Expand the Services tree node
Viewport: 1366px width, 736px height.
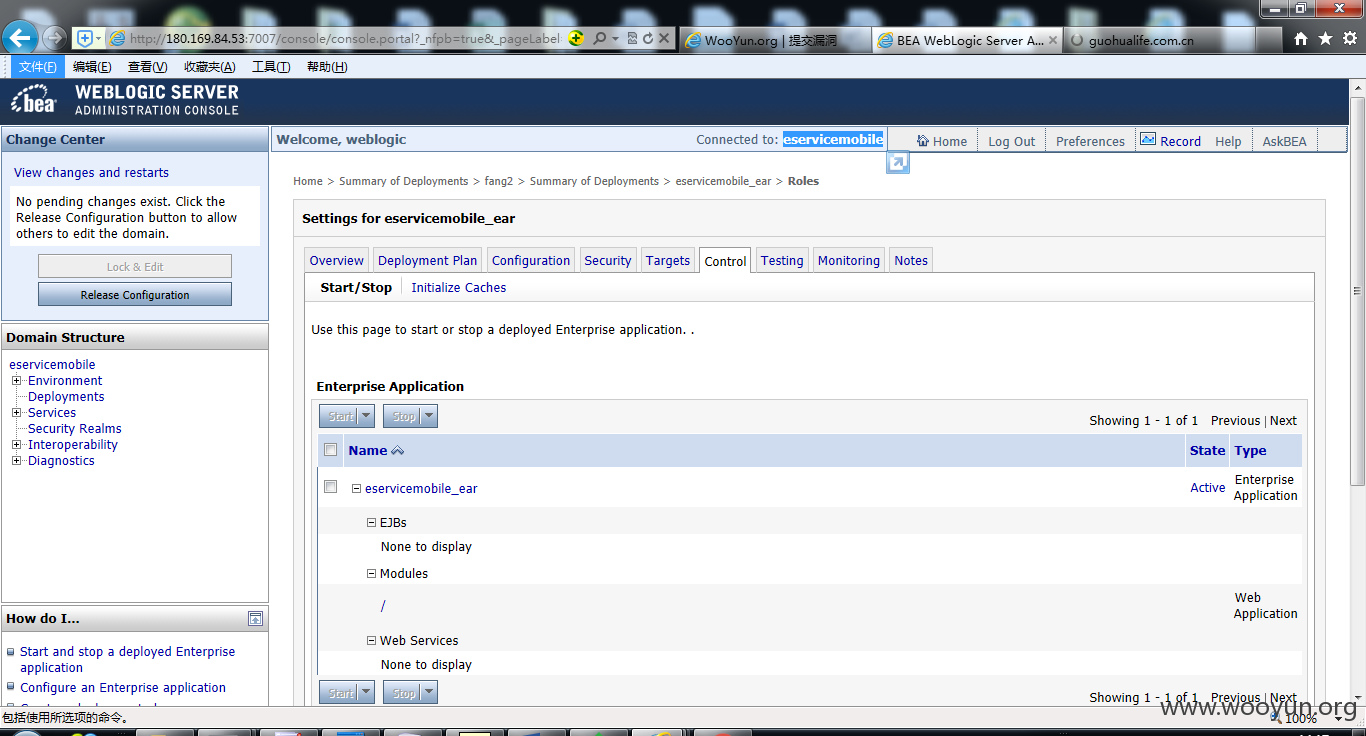[x=16, y=413]
